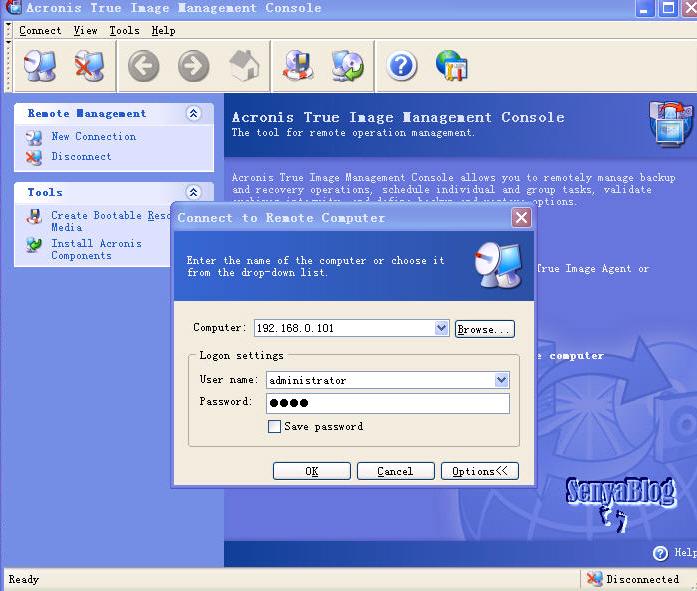Click the New Connection sidebar icon
Screen dimensions: 697x591
(x=34, y=137)
